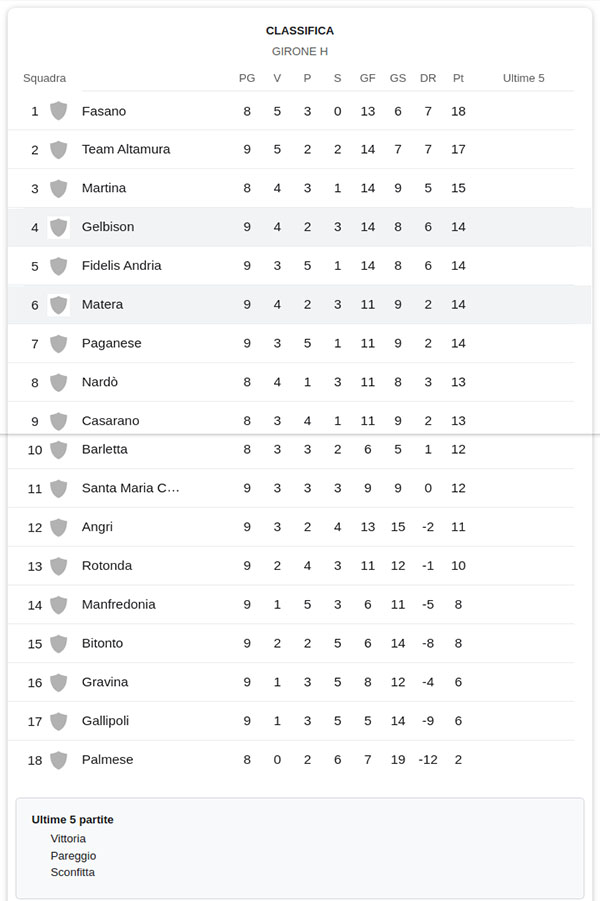This screenshot has height=901, width=600.
Task: Click the Gallipoli team crest icon
Action: click(59, 721)
